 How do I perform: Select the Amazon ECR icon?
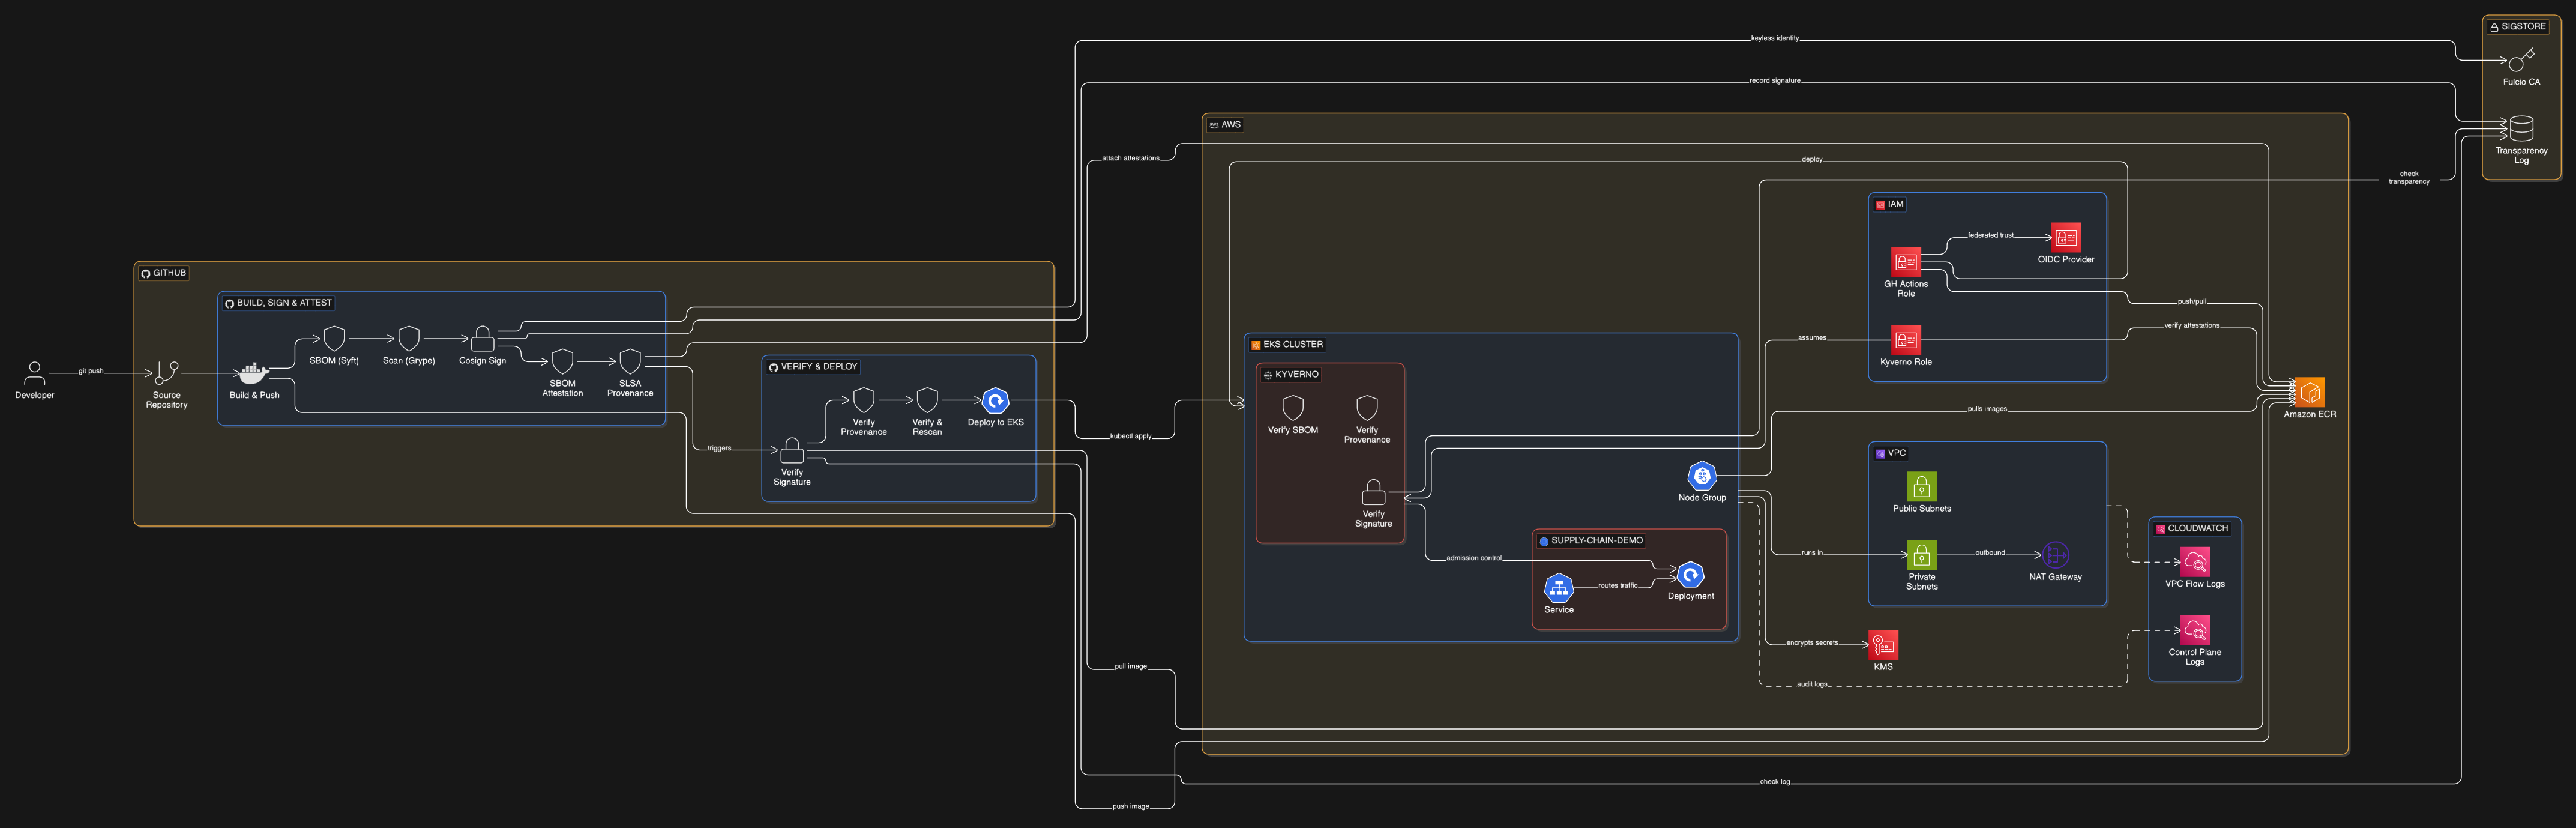click(x=2310, y=392)
